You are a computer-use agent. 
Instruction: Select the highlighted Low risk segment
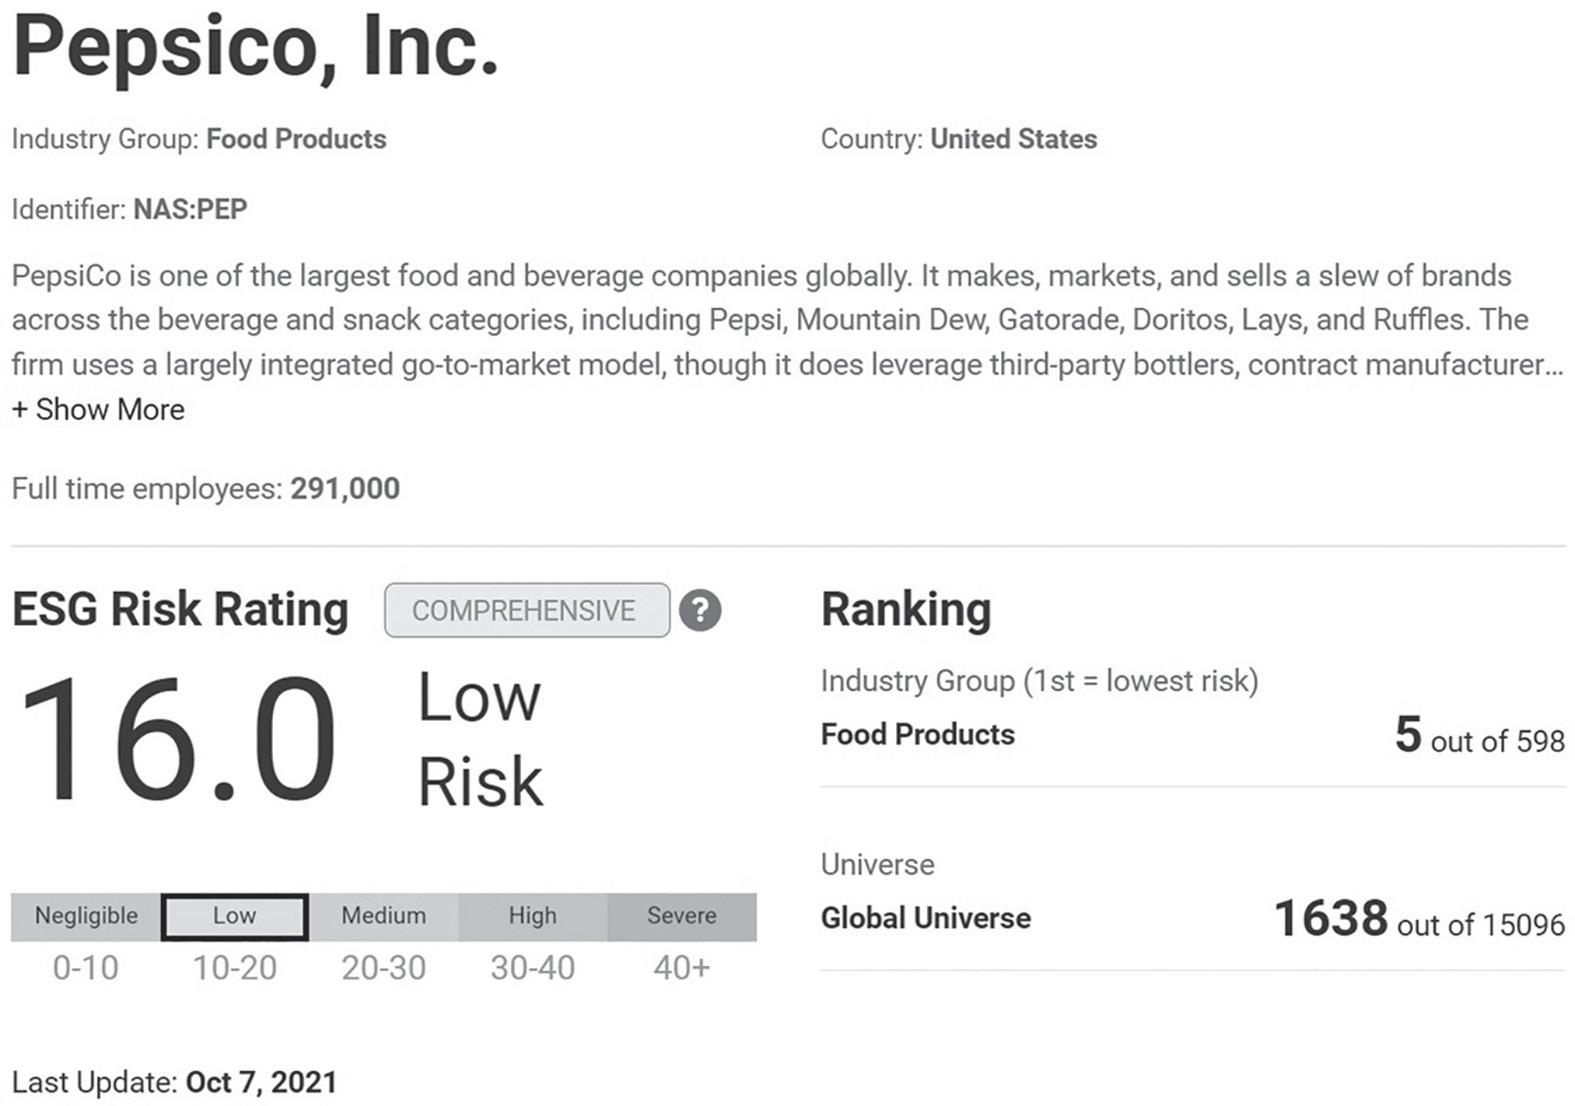(234, 917)
